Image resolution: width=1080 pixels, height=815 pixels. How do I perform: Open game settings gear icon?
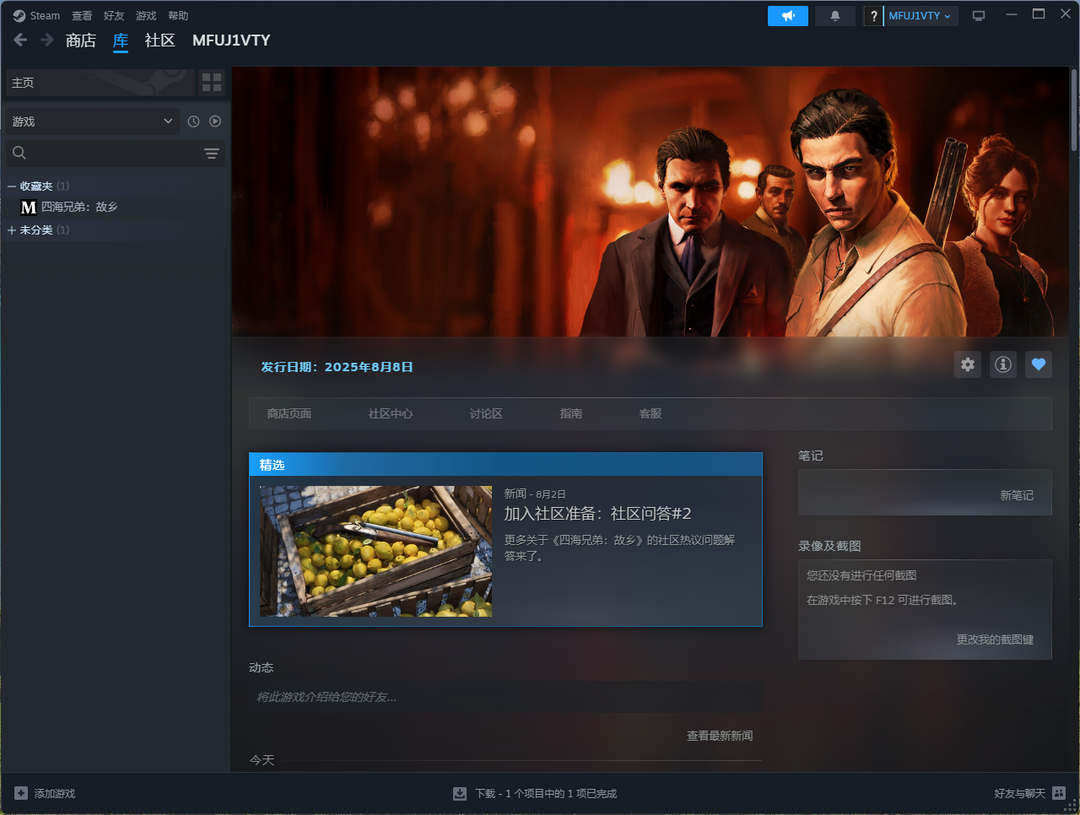[968, 364]
